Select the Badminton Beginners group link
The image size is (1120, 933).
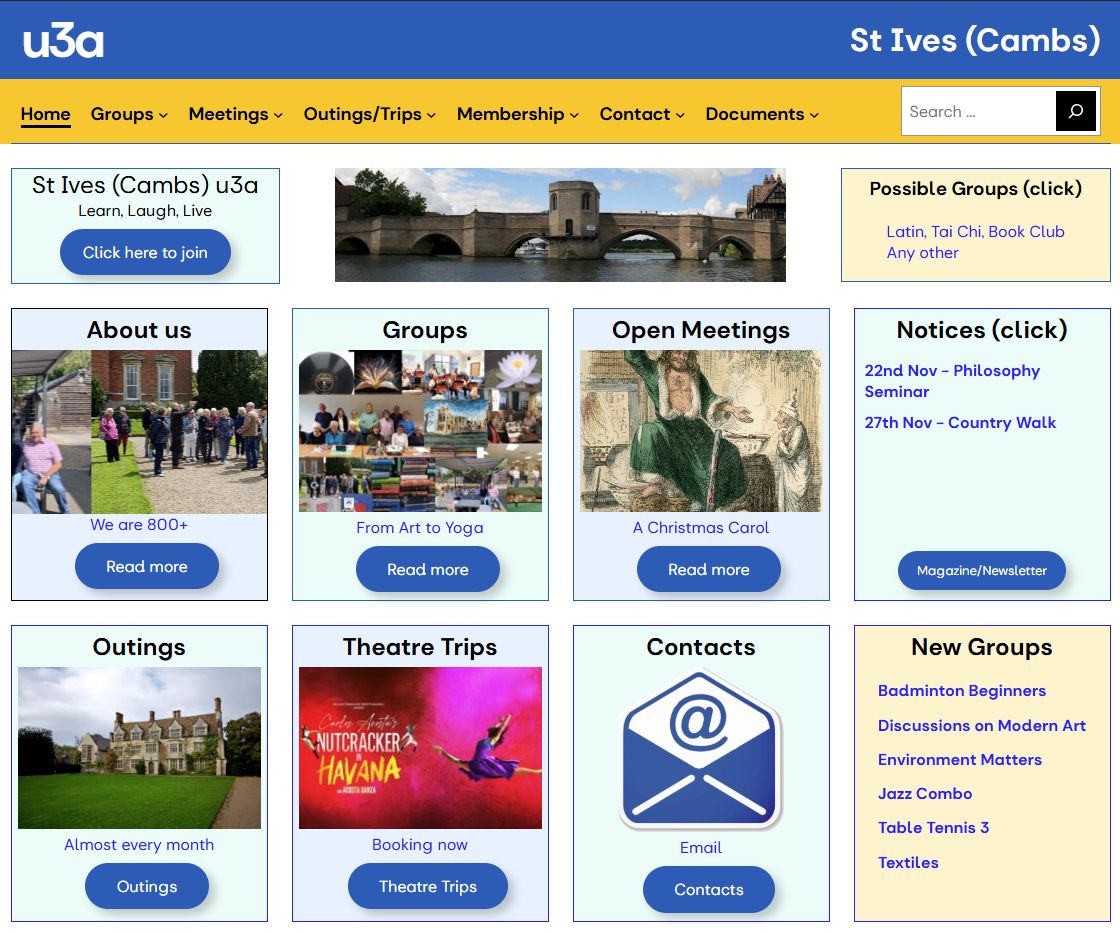point(961,691)
